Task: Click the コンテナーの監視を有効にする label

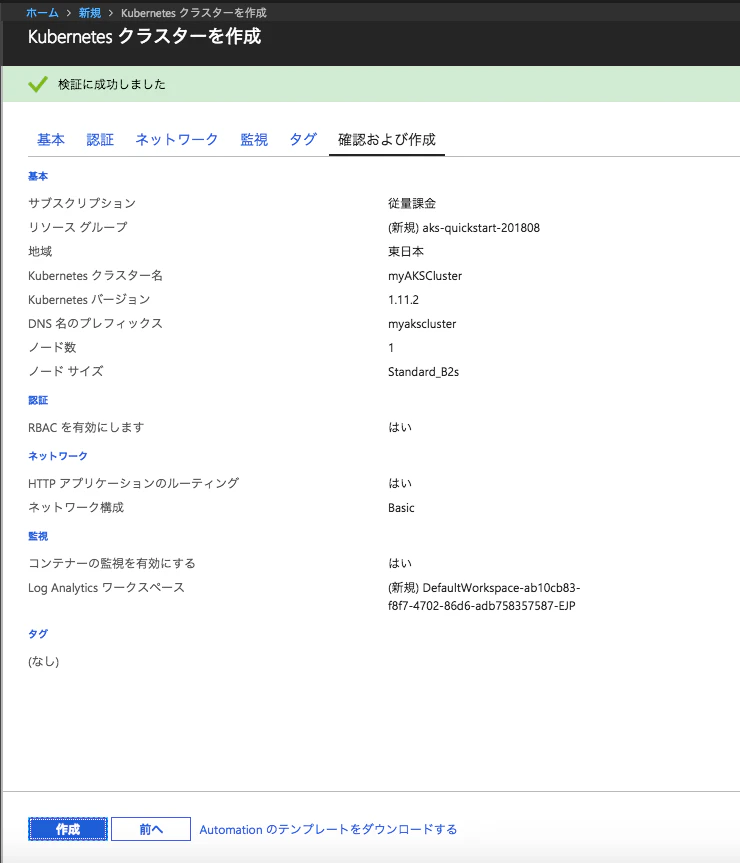Action: (112, 564)
